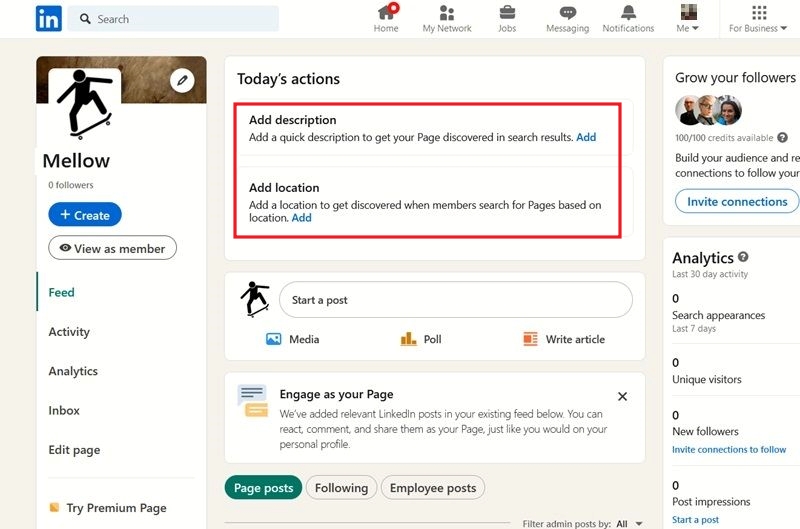Select the Feed sidebar item
Screen dimensions: 800x529
click(62, 292)
